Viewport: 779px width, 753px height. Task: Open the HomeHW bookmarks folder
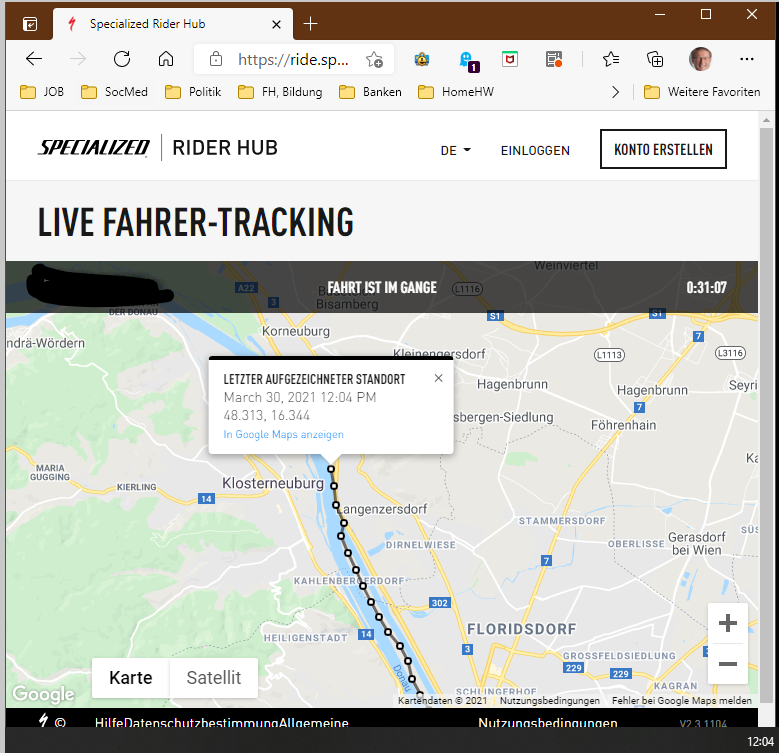coord(456,92)
